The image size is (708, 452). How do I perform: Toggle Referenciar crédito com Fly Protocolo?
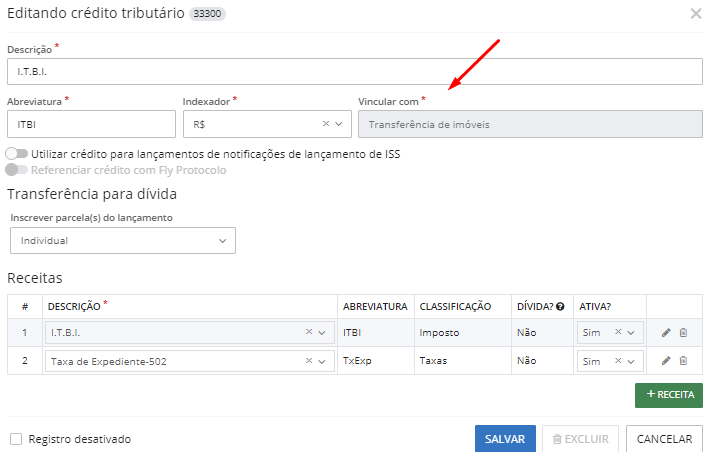[x=17, y=170]
